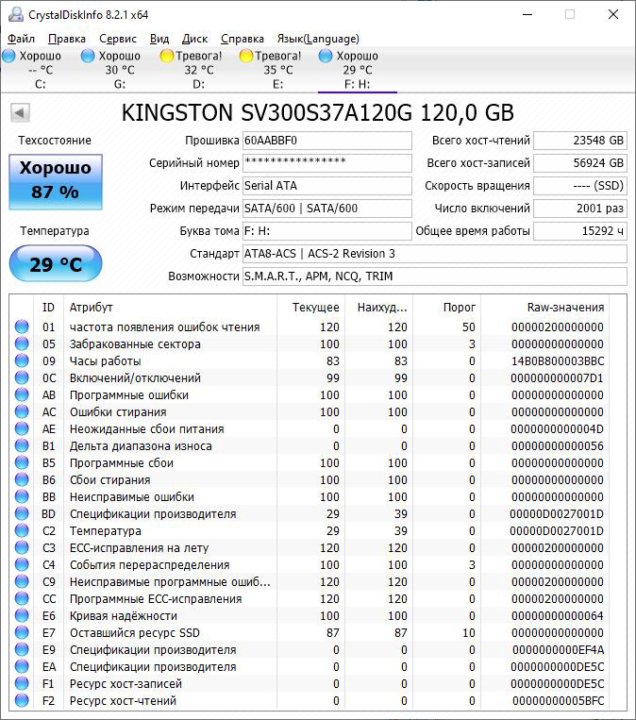Click the previous disk arrow button
636x720 pixels.
[x=19, y=112]
